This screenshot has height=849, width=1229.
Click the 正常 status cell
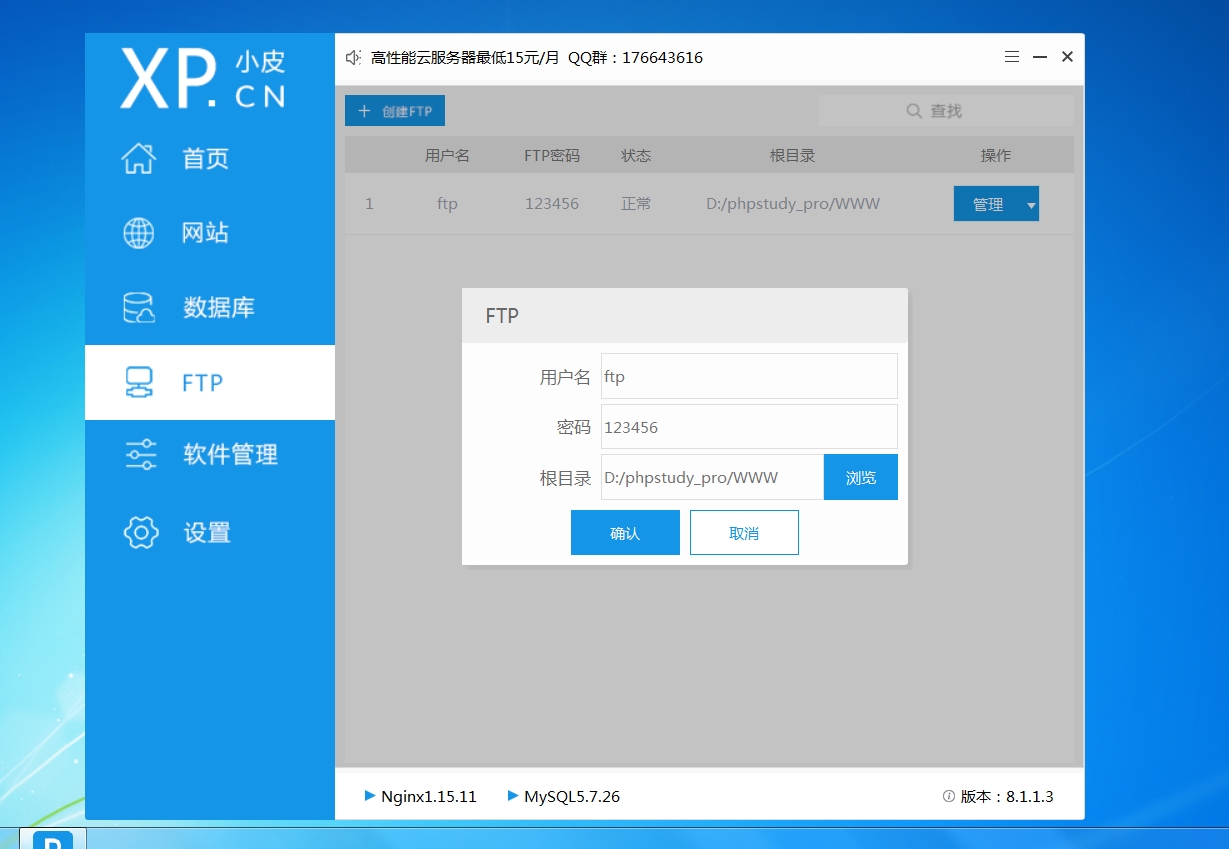(636, 204)
